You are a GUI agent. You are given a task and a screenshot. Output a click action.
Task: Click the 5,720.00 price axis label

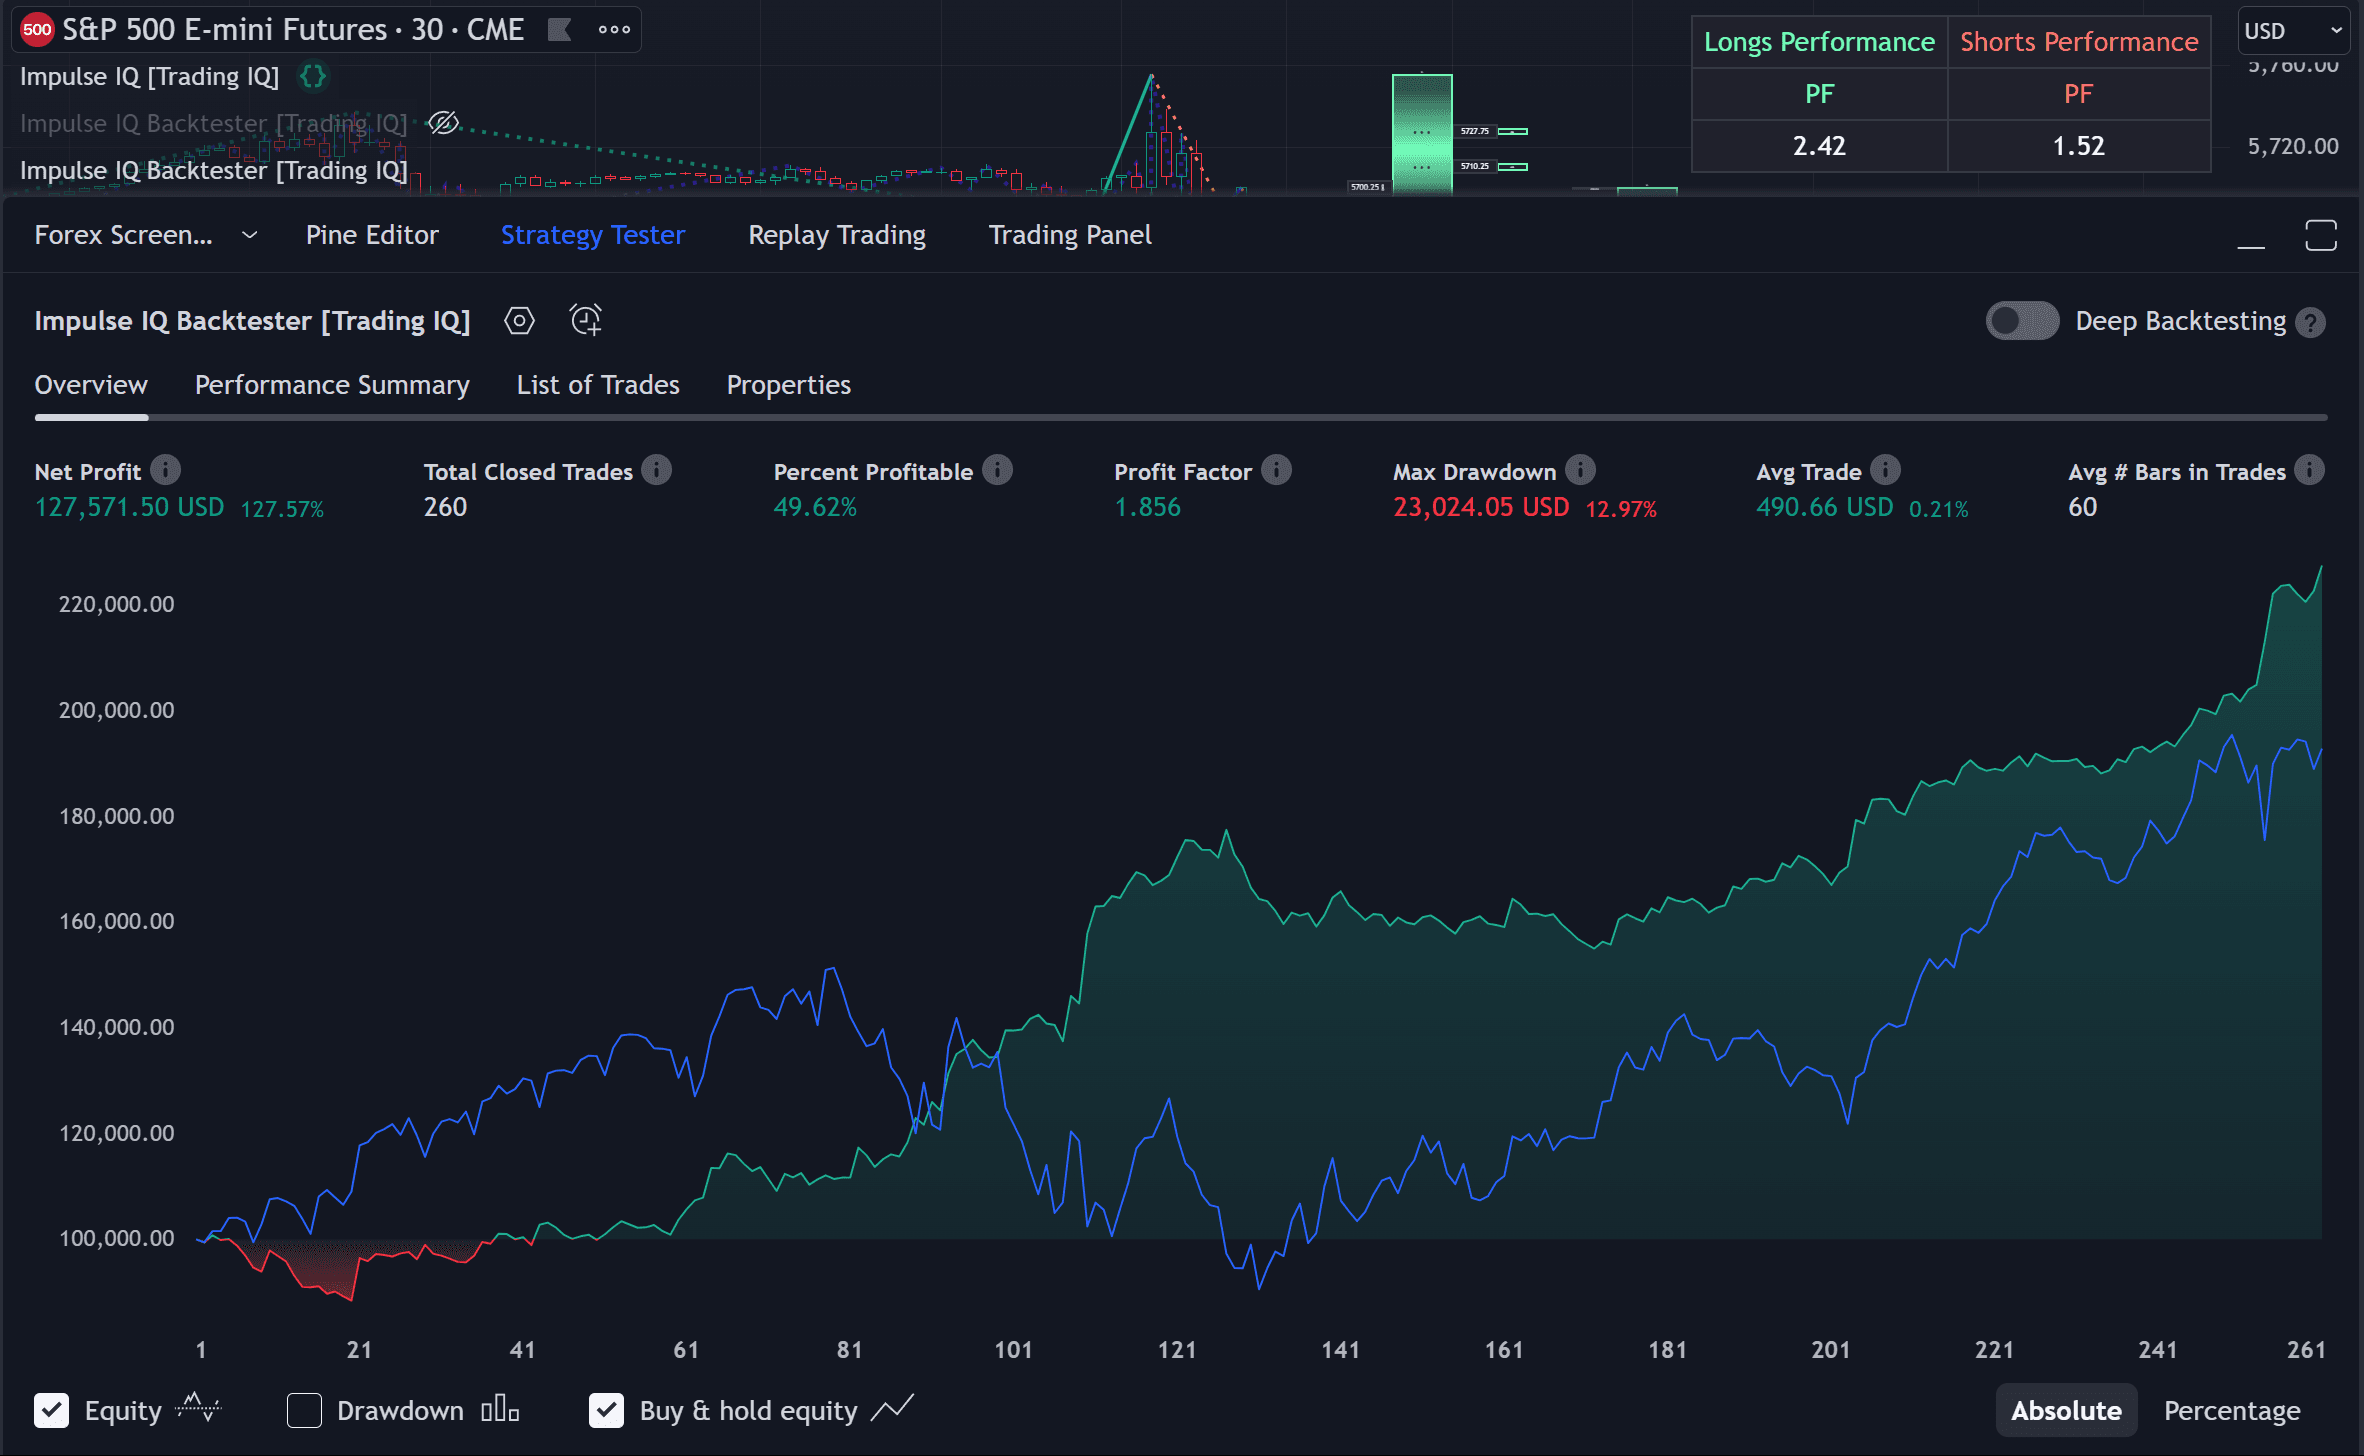coord(2293,146)
